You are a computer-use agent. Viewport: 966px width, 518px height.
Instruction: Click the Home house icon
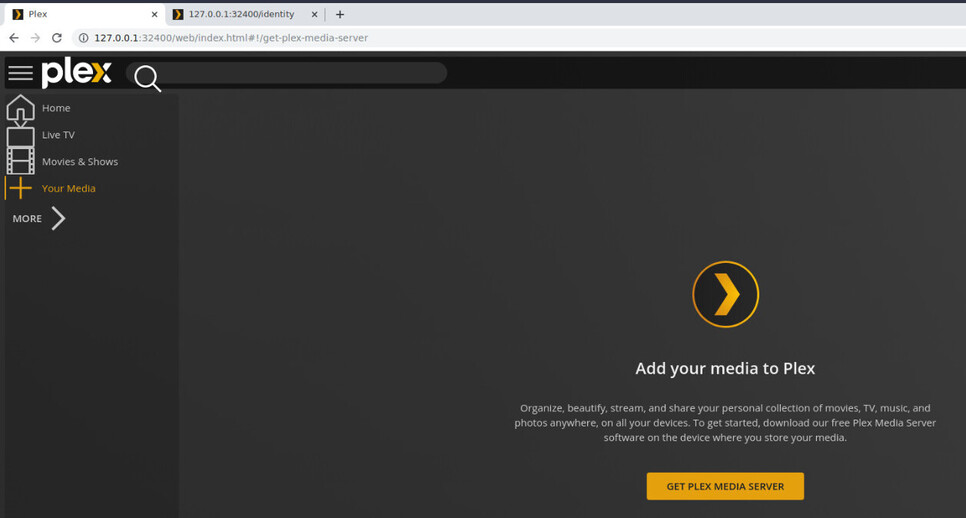[x=20, y=108]
